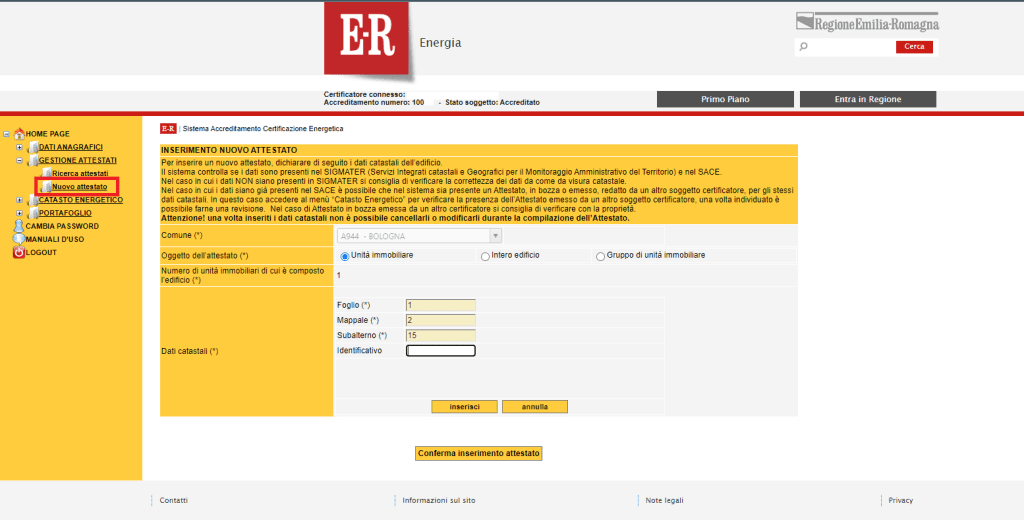
Task: Collapse the Gestione Attestati tree node
Action: coord(20,160)
